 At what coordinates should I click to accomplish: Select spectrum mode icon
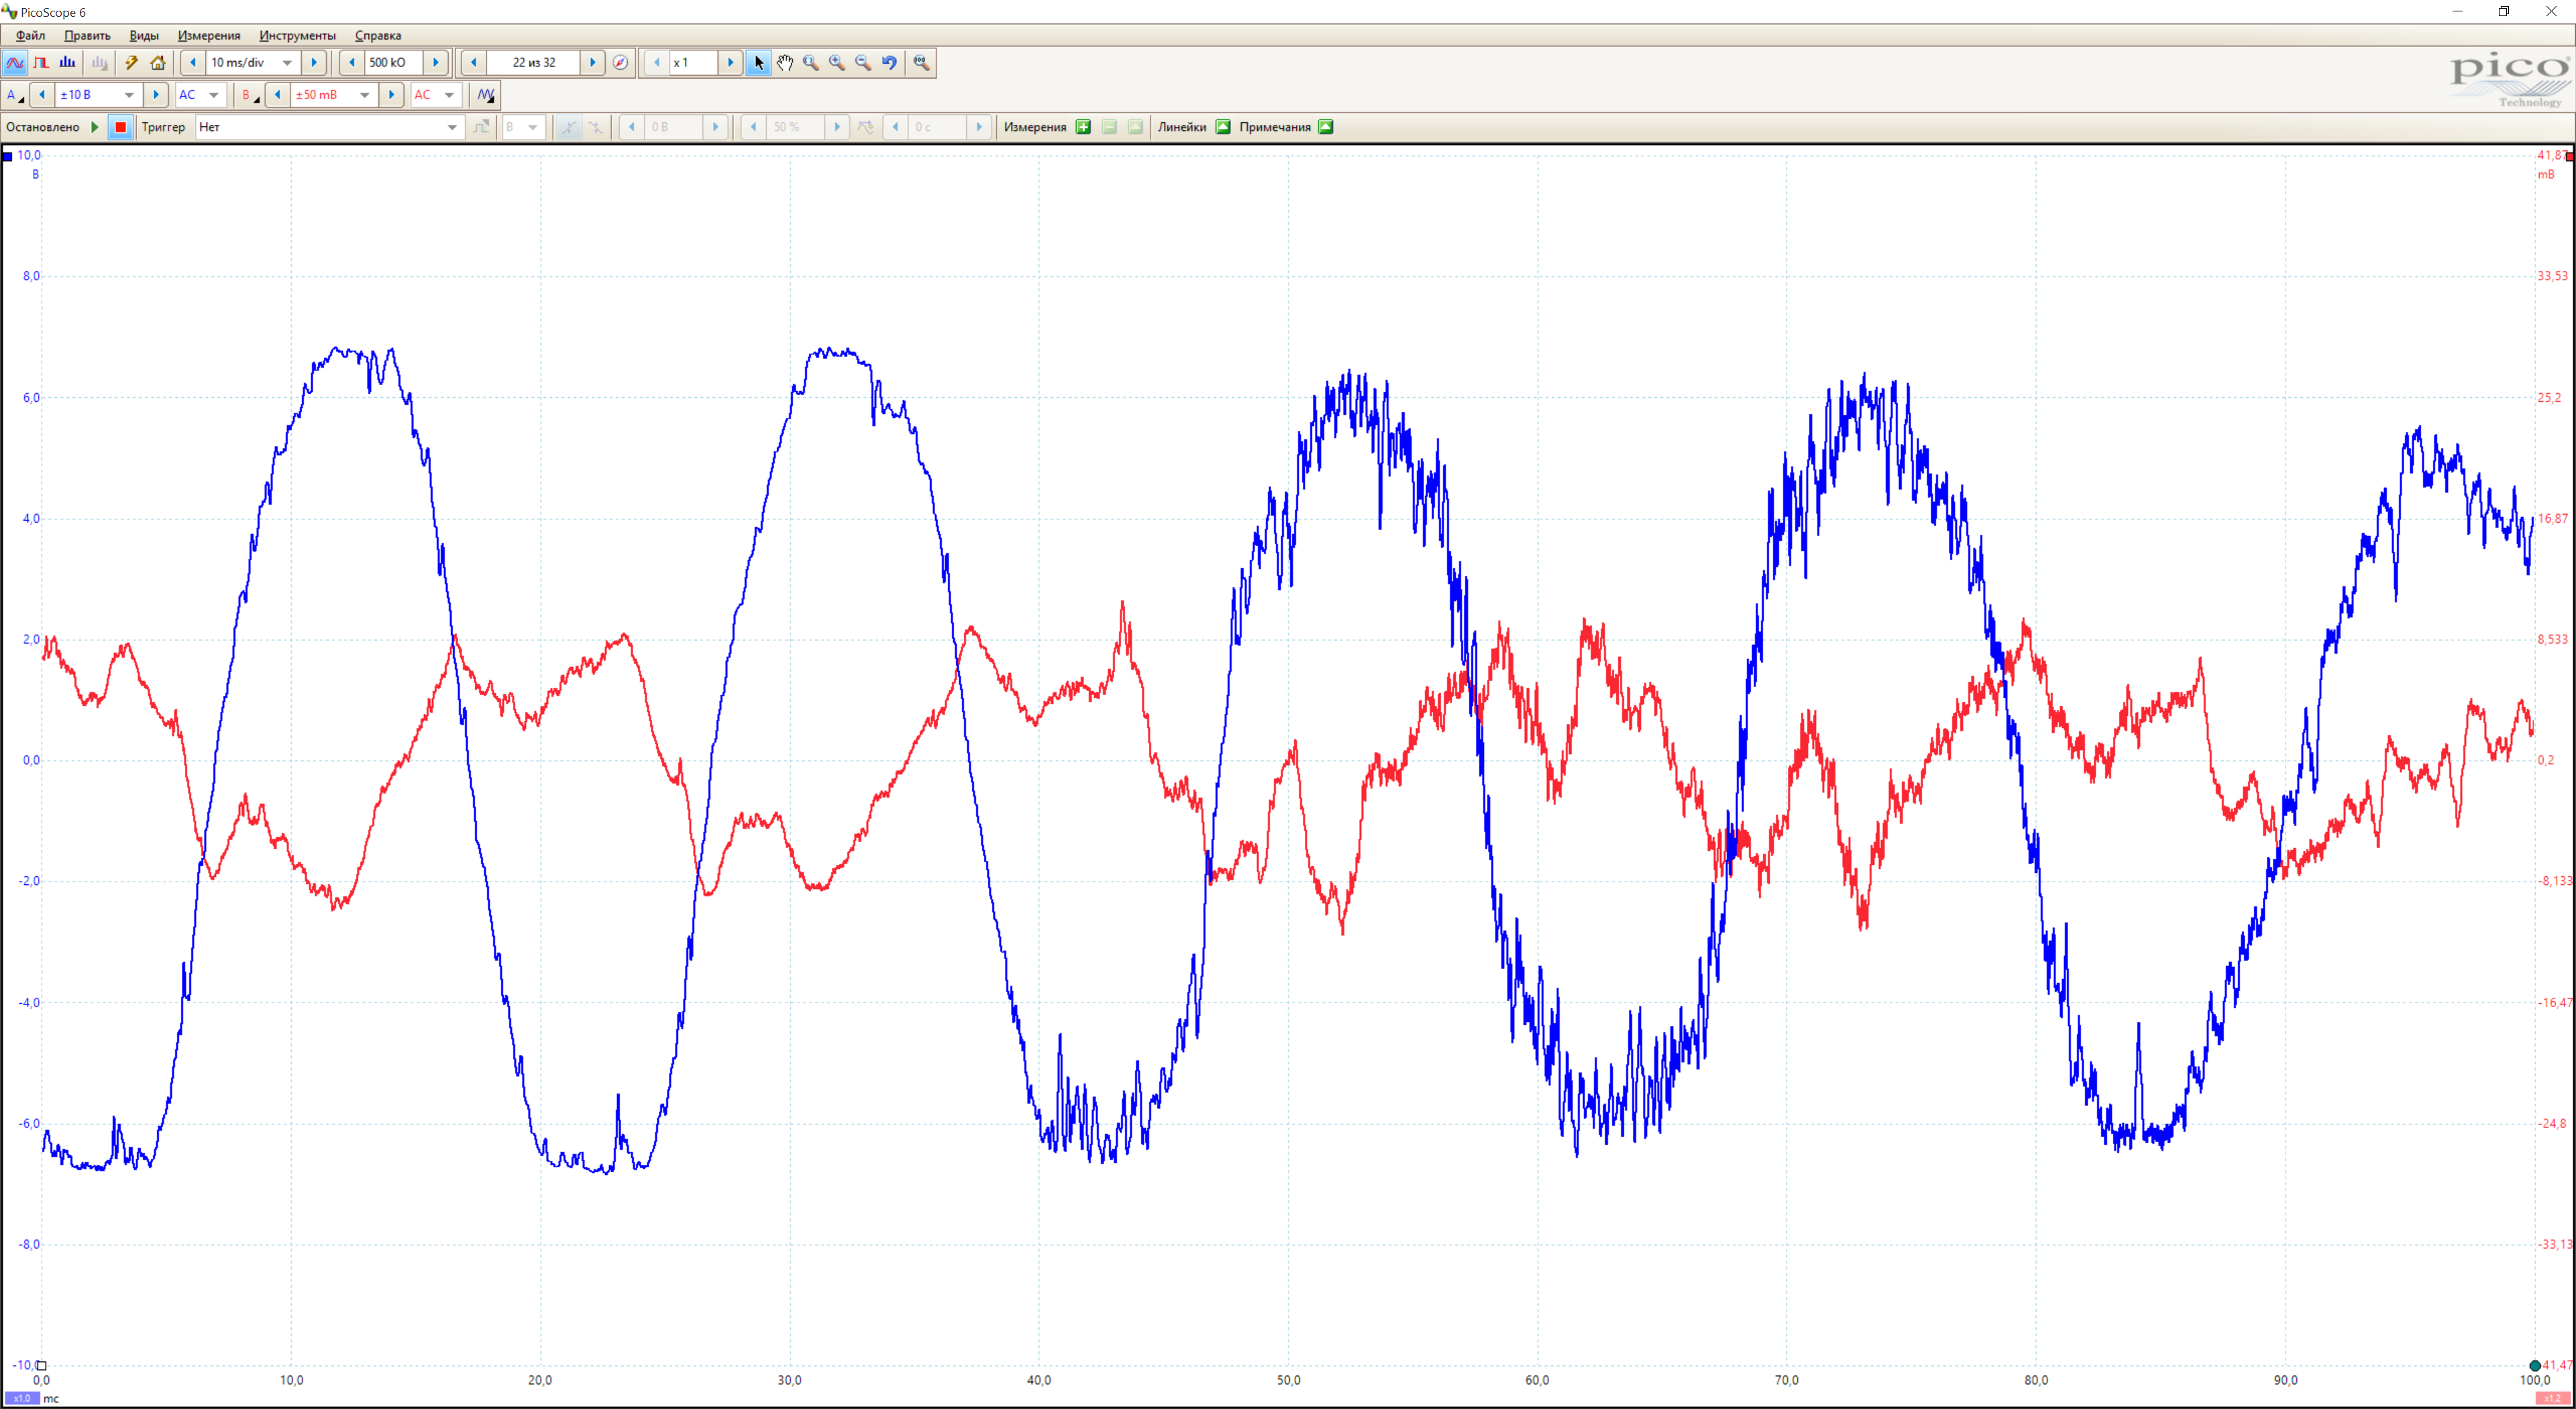coord(67,62)
